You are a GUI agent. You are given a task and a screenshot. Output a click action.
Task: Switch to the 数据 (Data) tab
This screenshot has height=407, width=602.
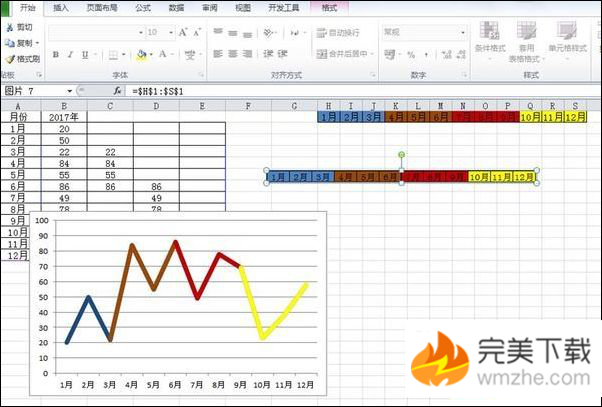pos(176,8)
